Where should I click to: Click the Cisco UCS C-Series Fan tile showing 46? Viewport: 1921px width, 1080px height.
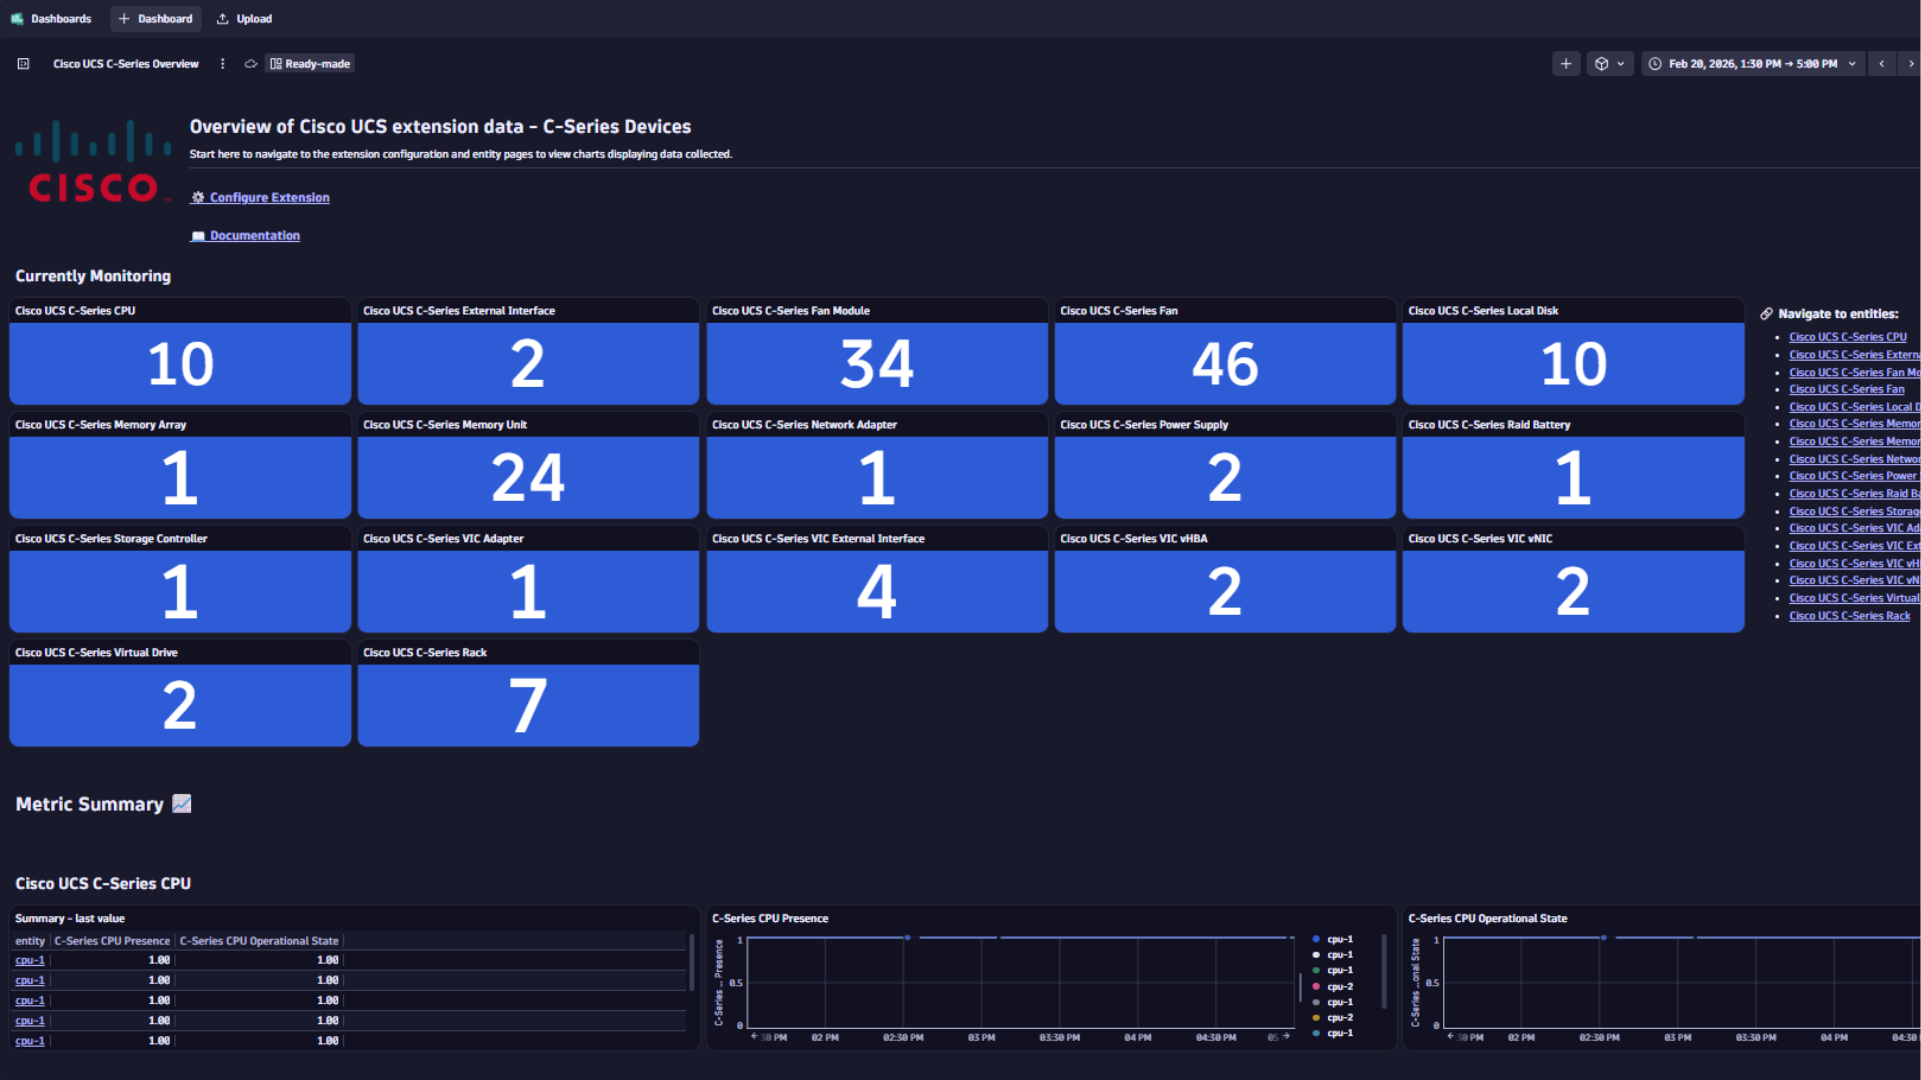pyautogui.click(x=1224, y=365)
